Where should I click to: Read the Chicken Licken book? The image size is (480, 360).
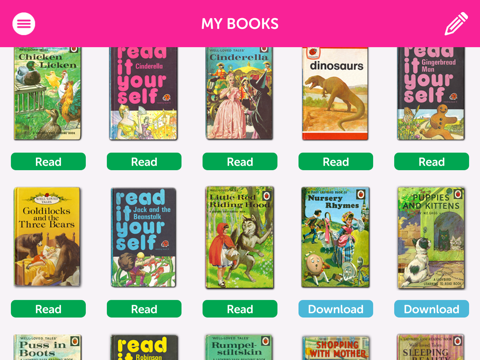pos(48,162)
